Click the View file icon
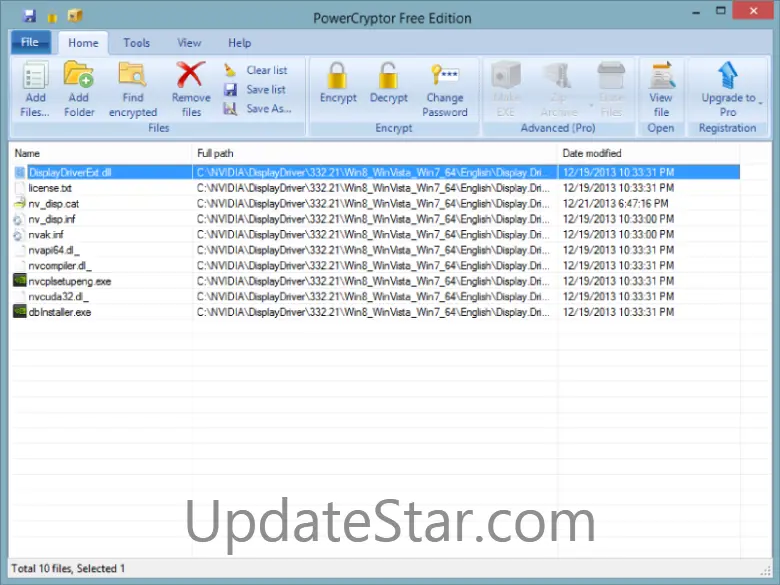The width and height of the screenshot is (780, 585). point(661,75)
